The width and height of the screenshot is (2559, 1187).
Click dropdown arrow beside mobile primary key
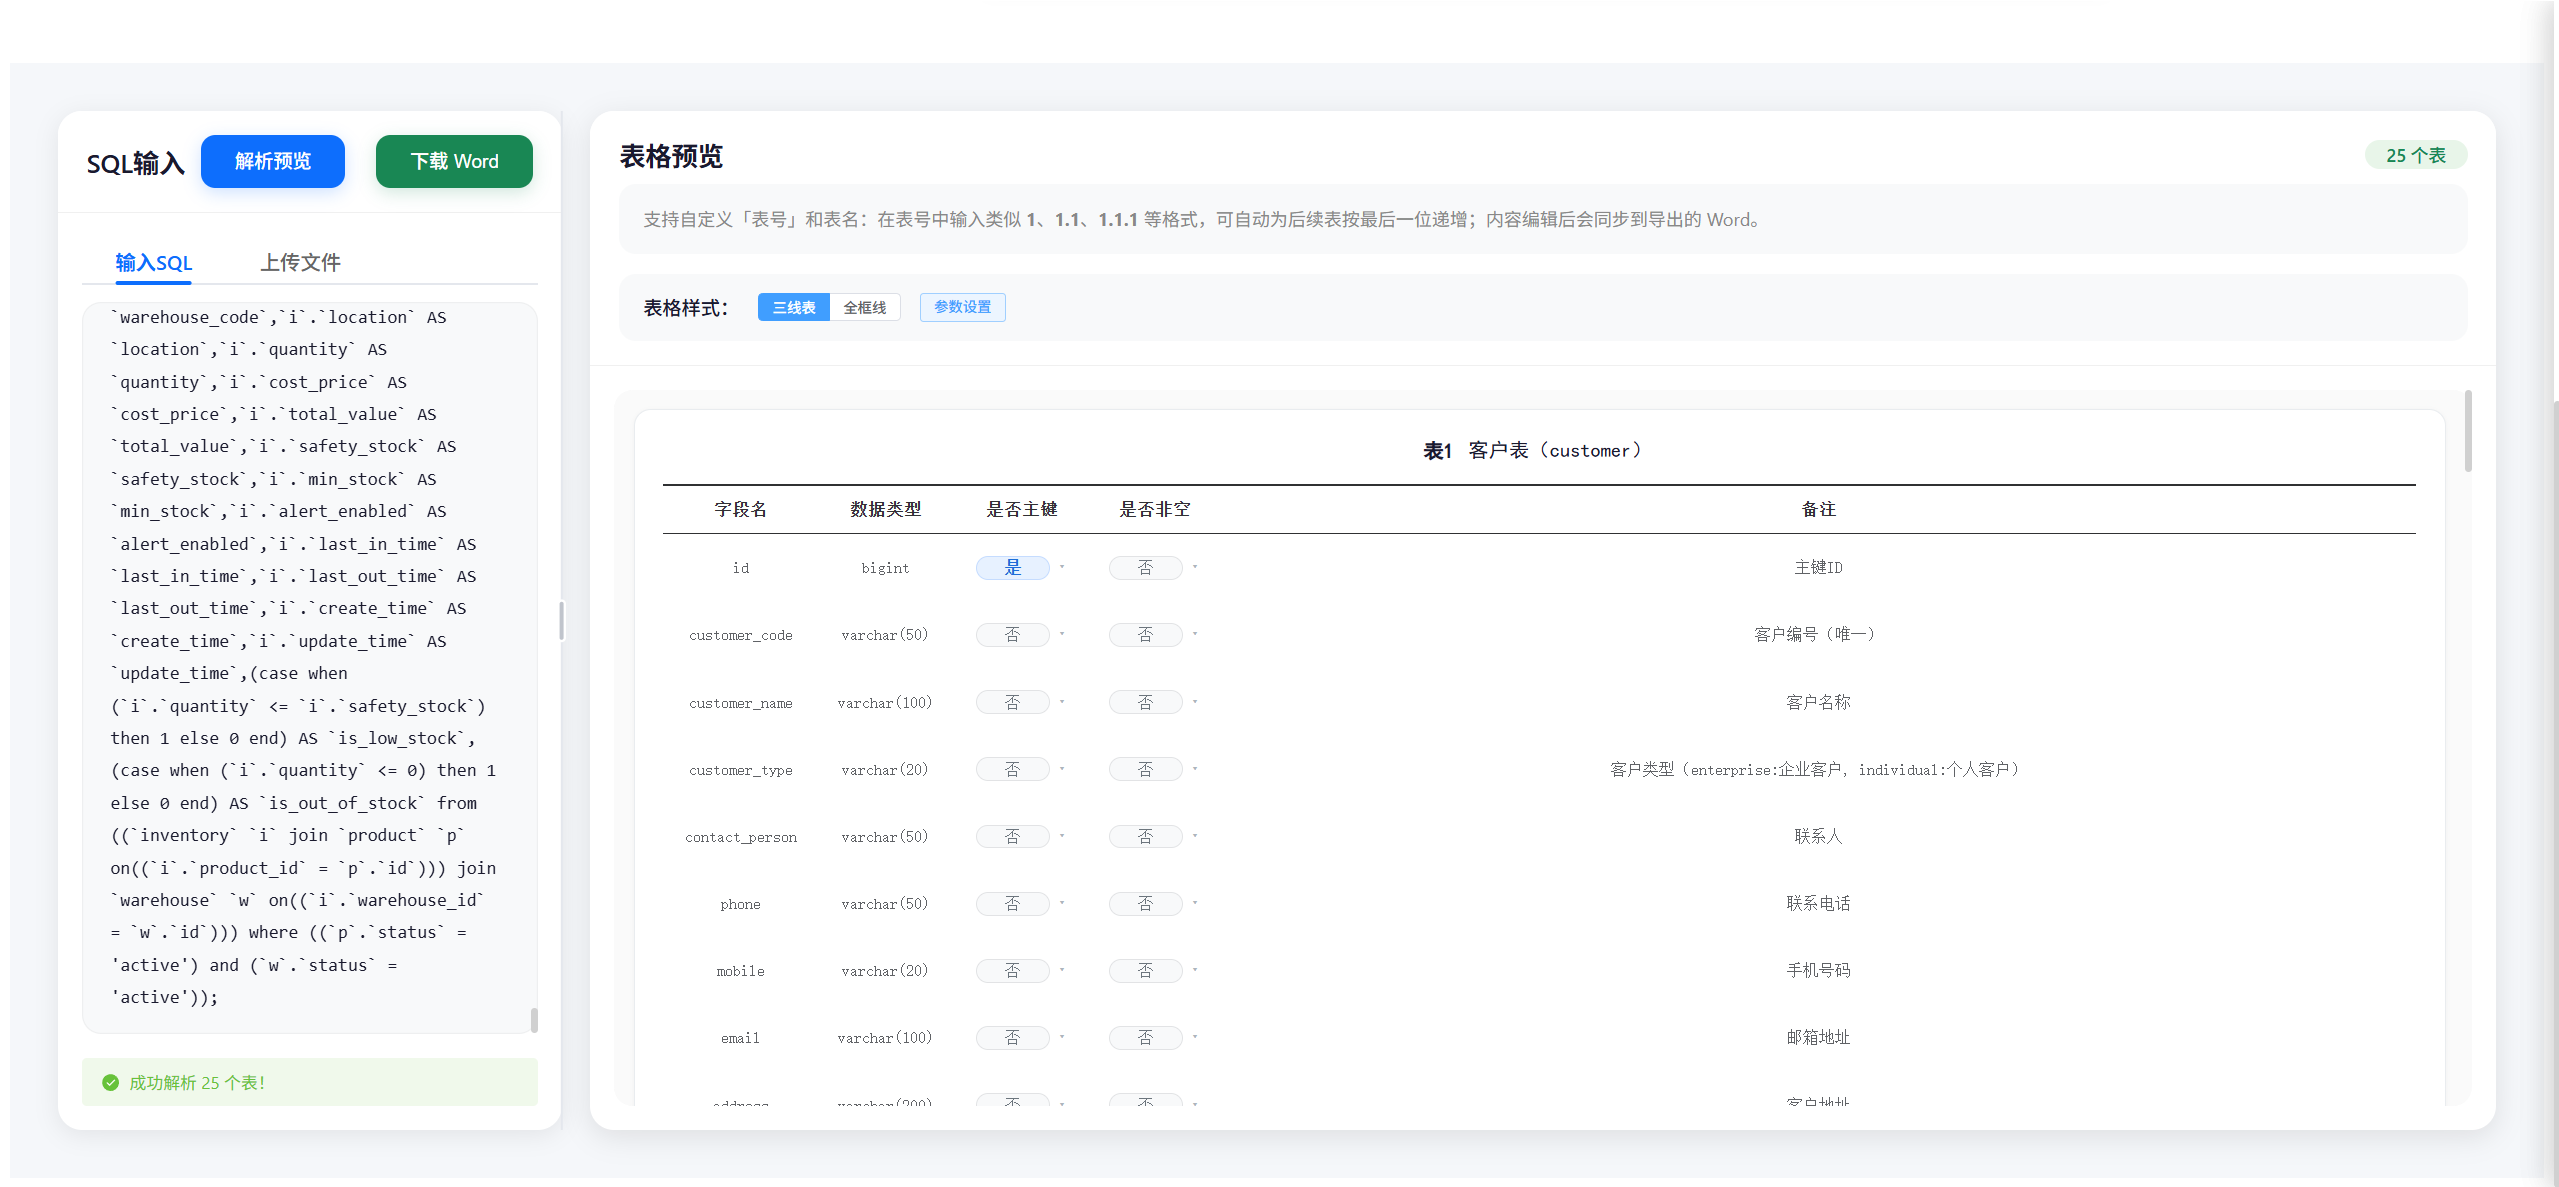[1062, 970]
